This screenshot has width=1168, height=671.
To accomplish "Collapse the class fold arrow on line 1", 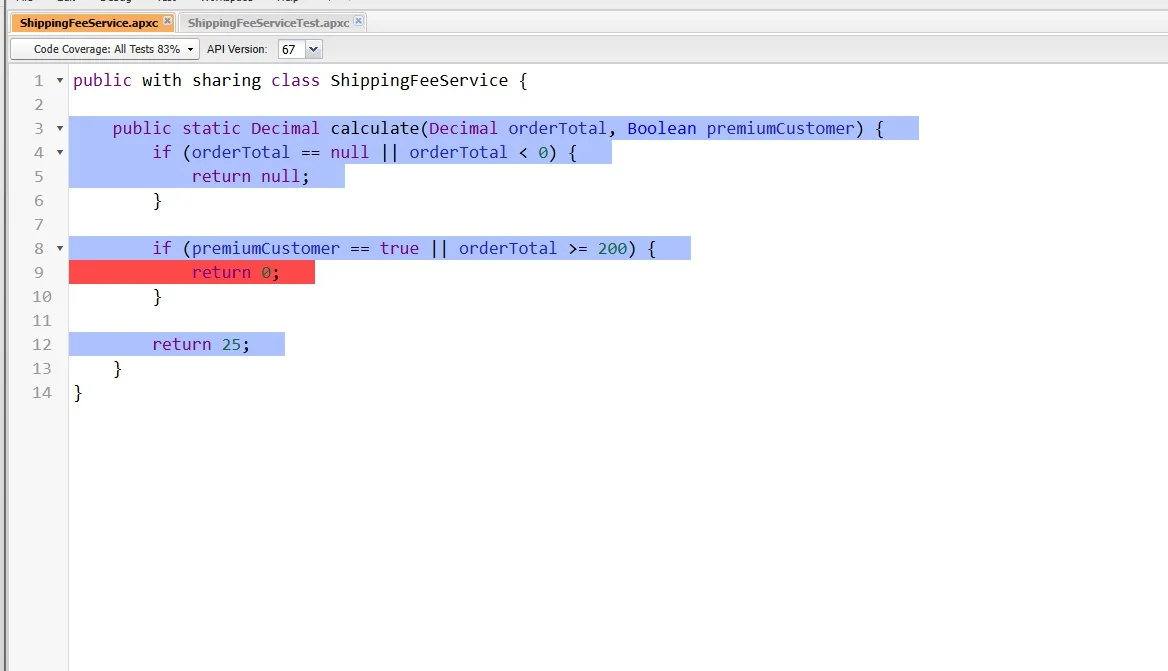I will pyautogui.click(x=60, y=80).
